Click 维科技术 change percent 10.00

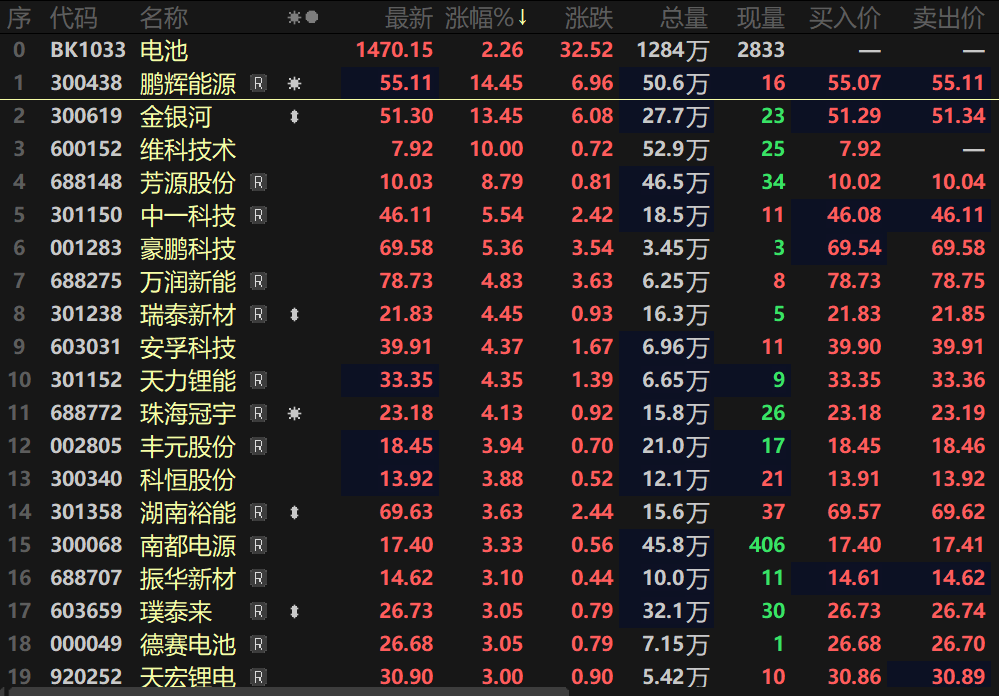point(496,149)
